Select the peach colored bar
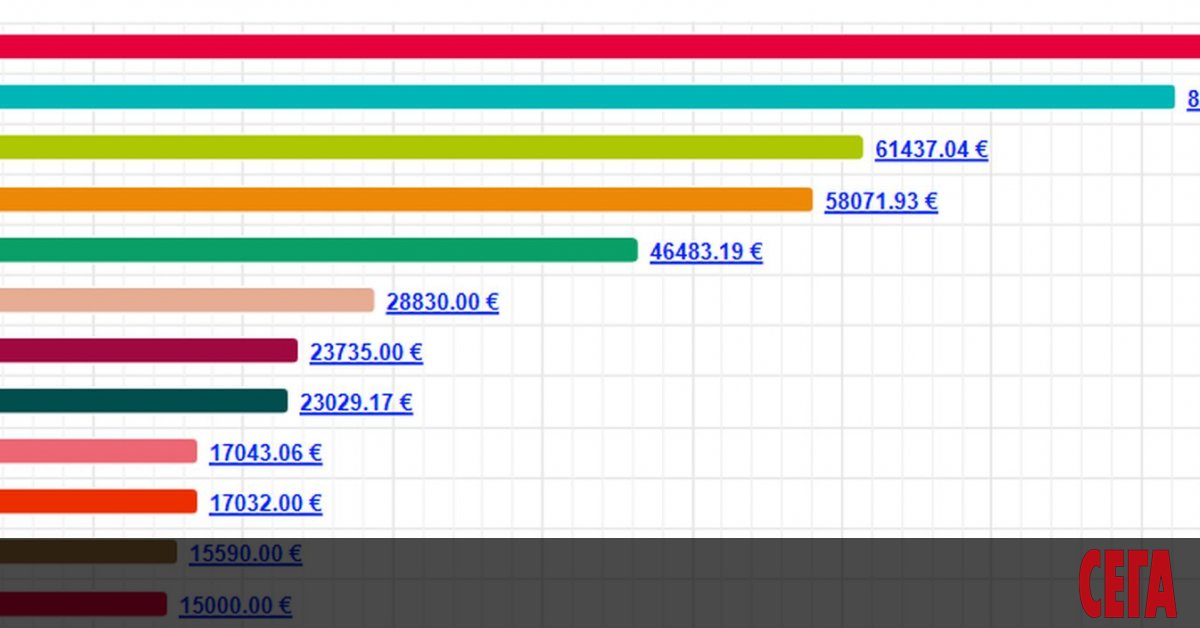 click(x=186, y=300)
